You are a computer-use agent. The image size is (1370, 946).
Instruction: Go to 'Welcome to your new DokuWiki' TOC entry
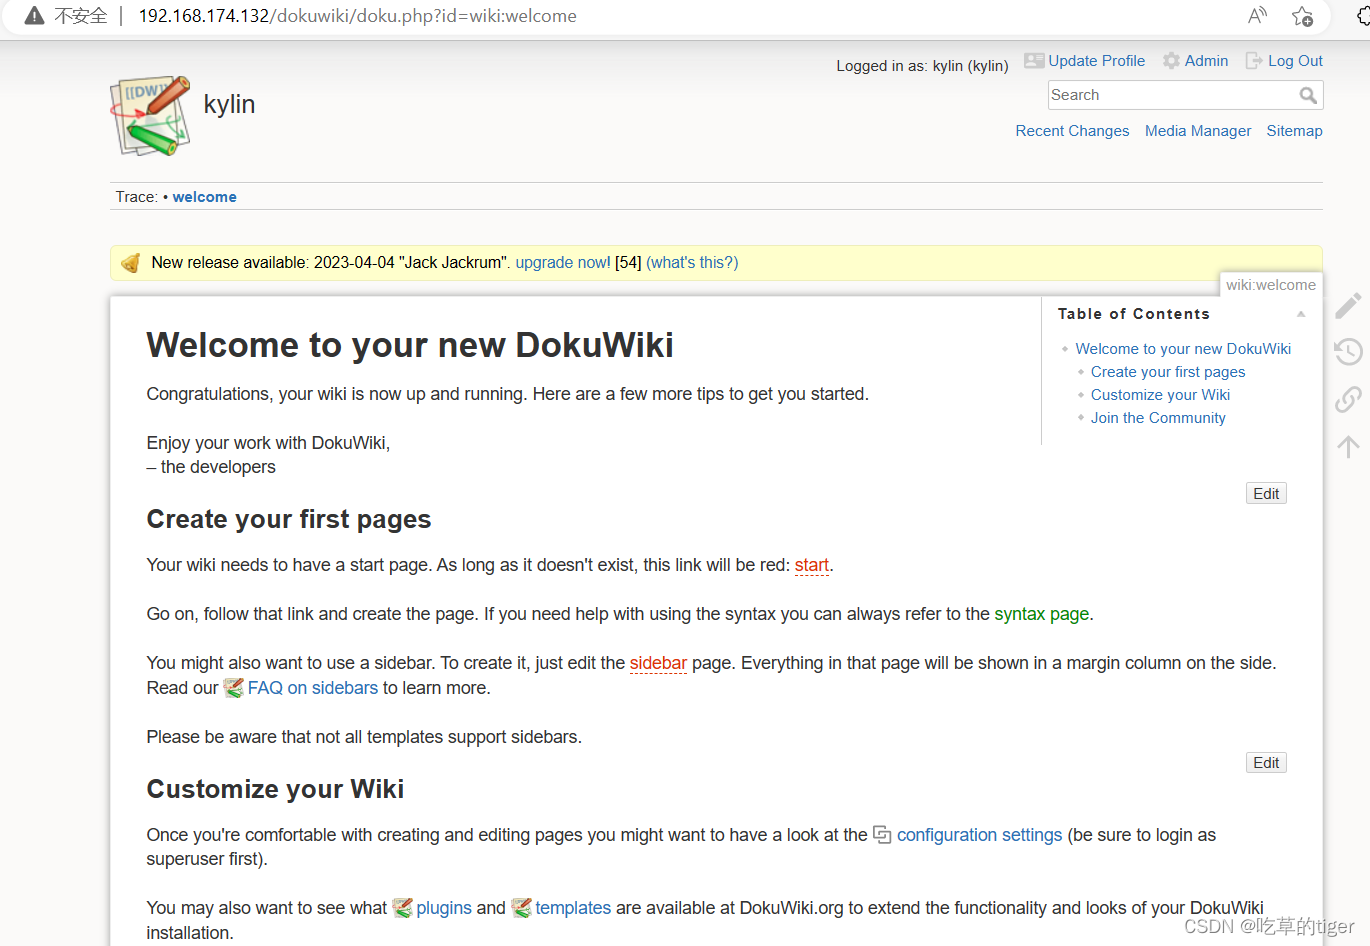(1183, 349)
